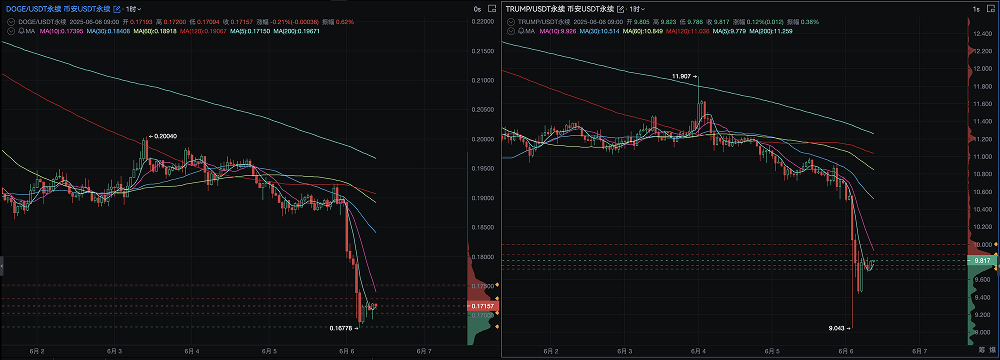Click the 1s countdown in TRUMP chart
Viewport: 1000px width, 360px height.
pos(976,10)
